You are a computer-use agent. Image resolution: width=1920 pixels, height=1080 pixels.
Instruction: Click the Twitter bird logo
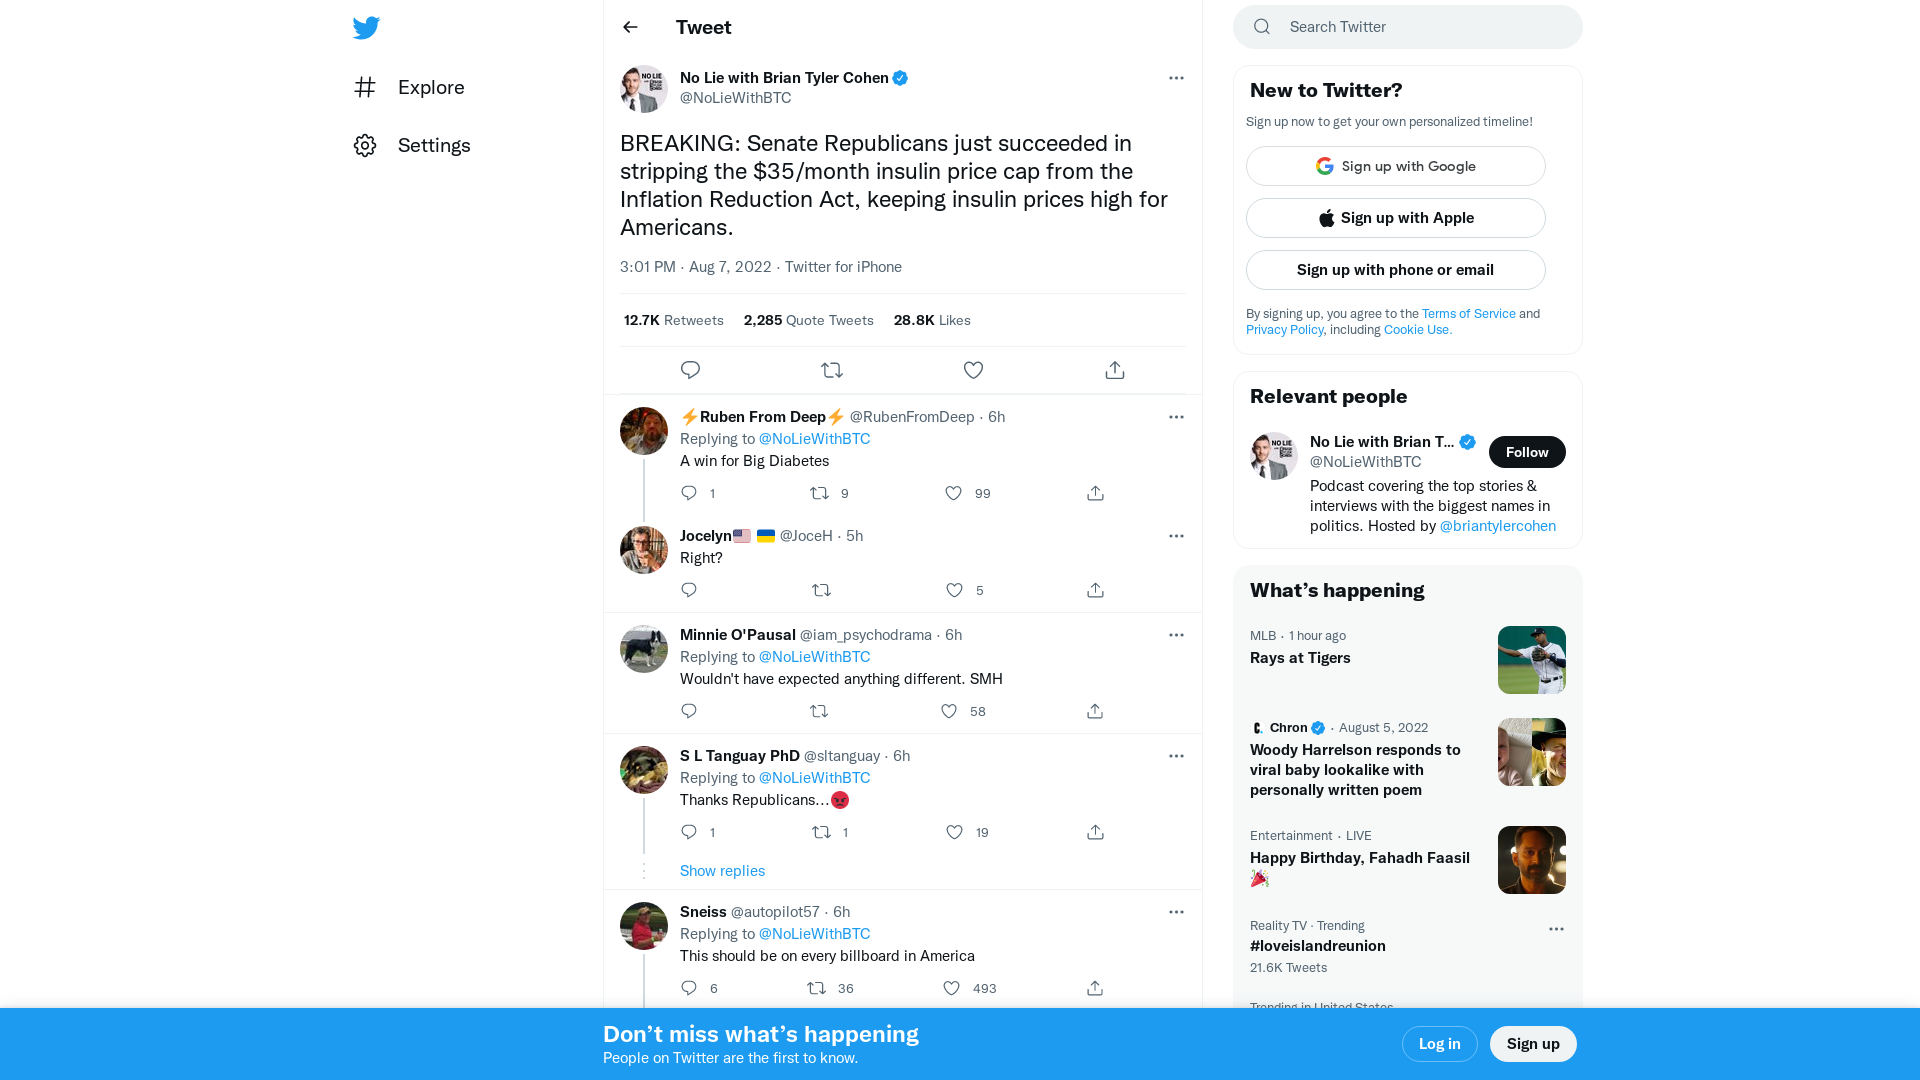[x=366, y=28]
